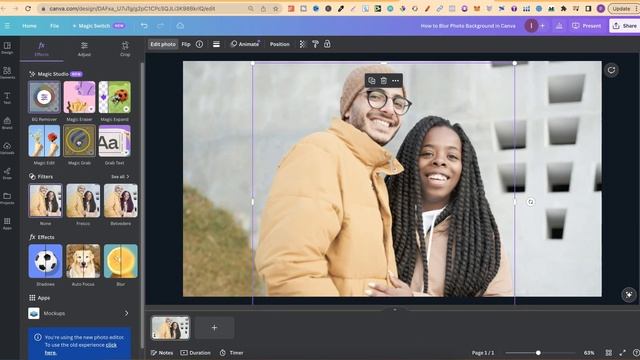Open the hamburger main menu
The height and width of the screenshot is (360, 640).
pos(7,26)
